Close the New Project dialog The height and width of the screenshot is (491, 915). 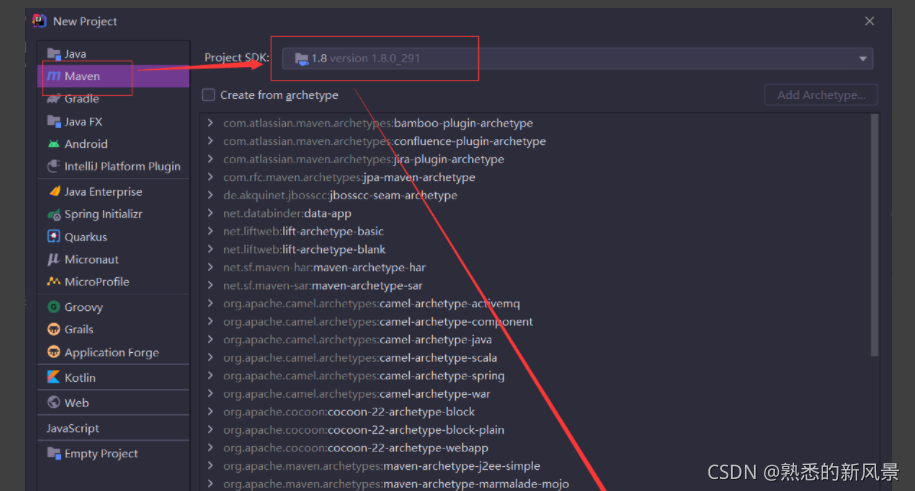[x=869, y=21]
